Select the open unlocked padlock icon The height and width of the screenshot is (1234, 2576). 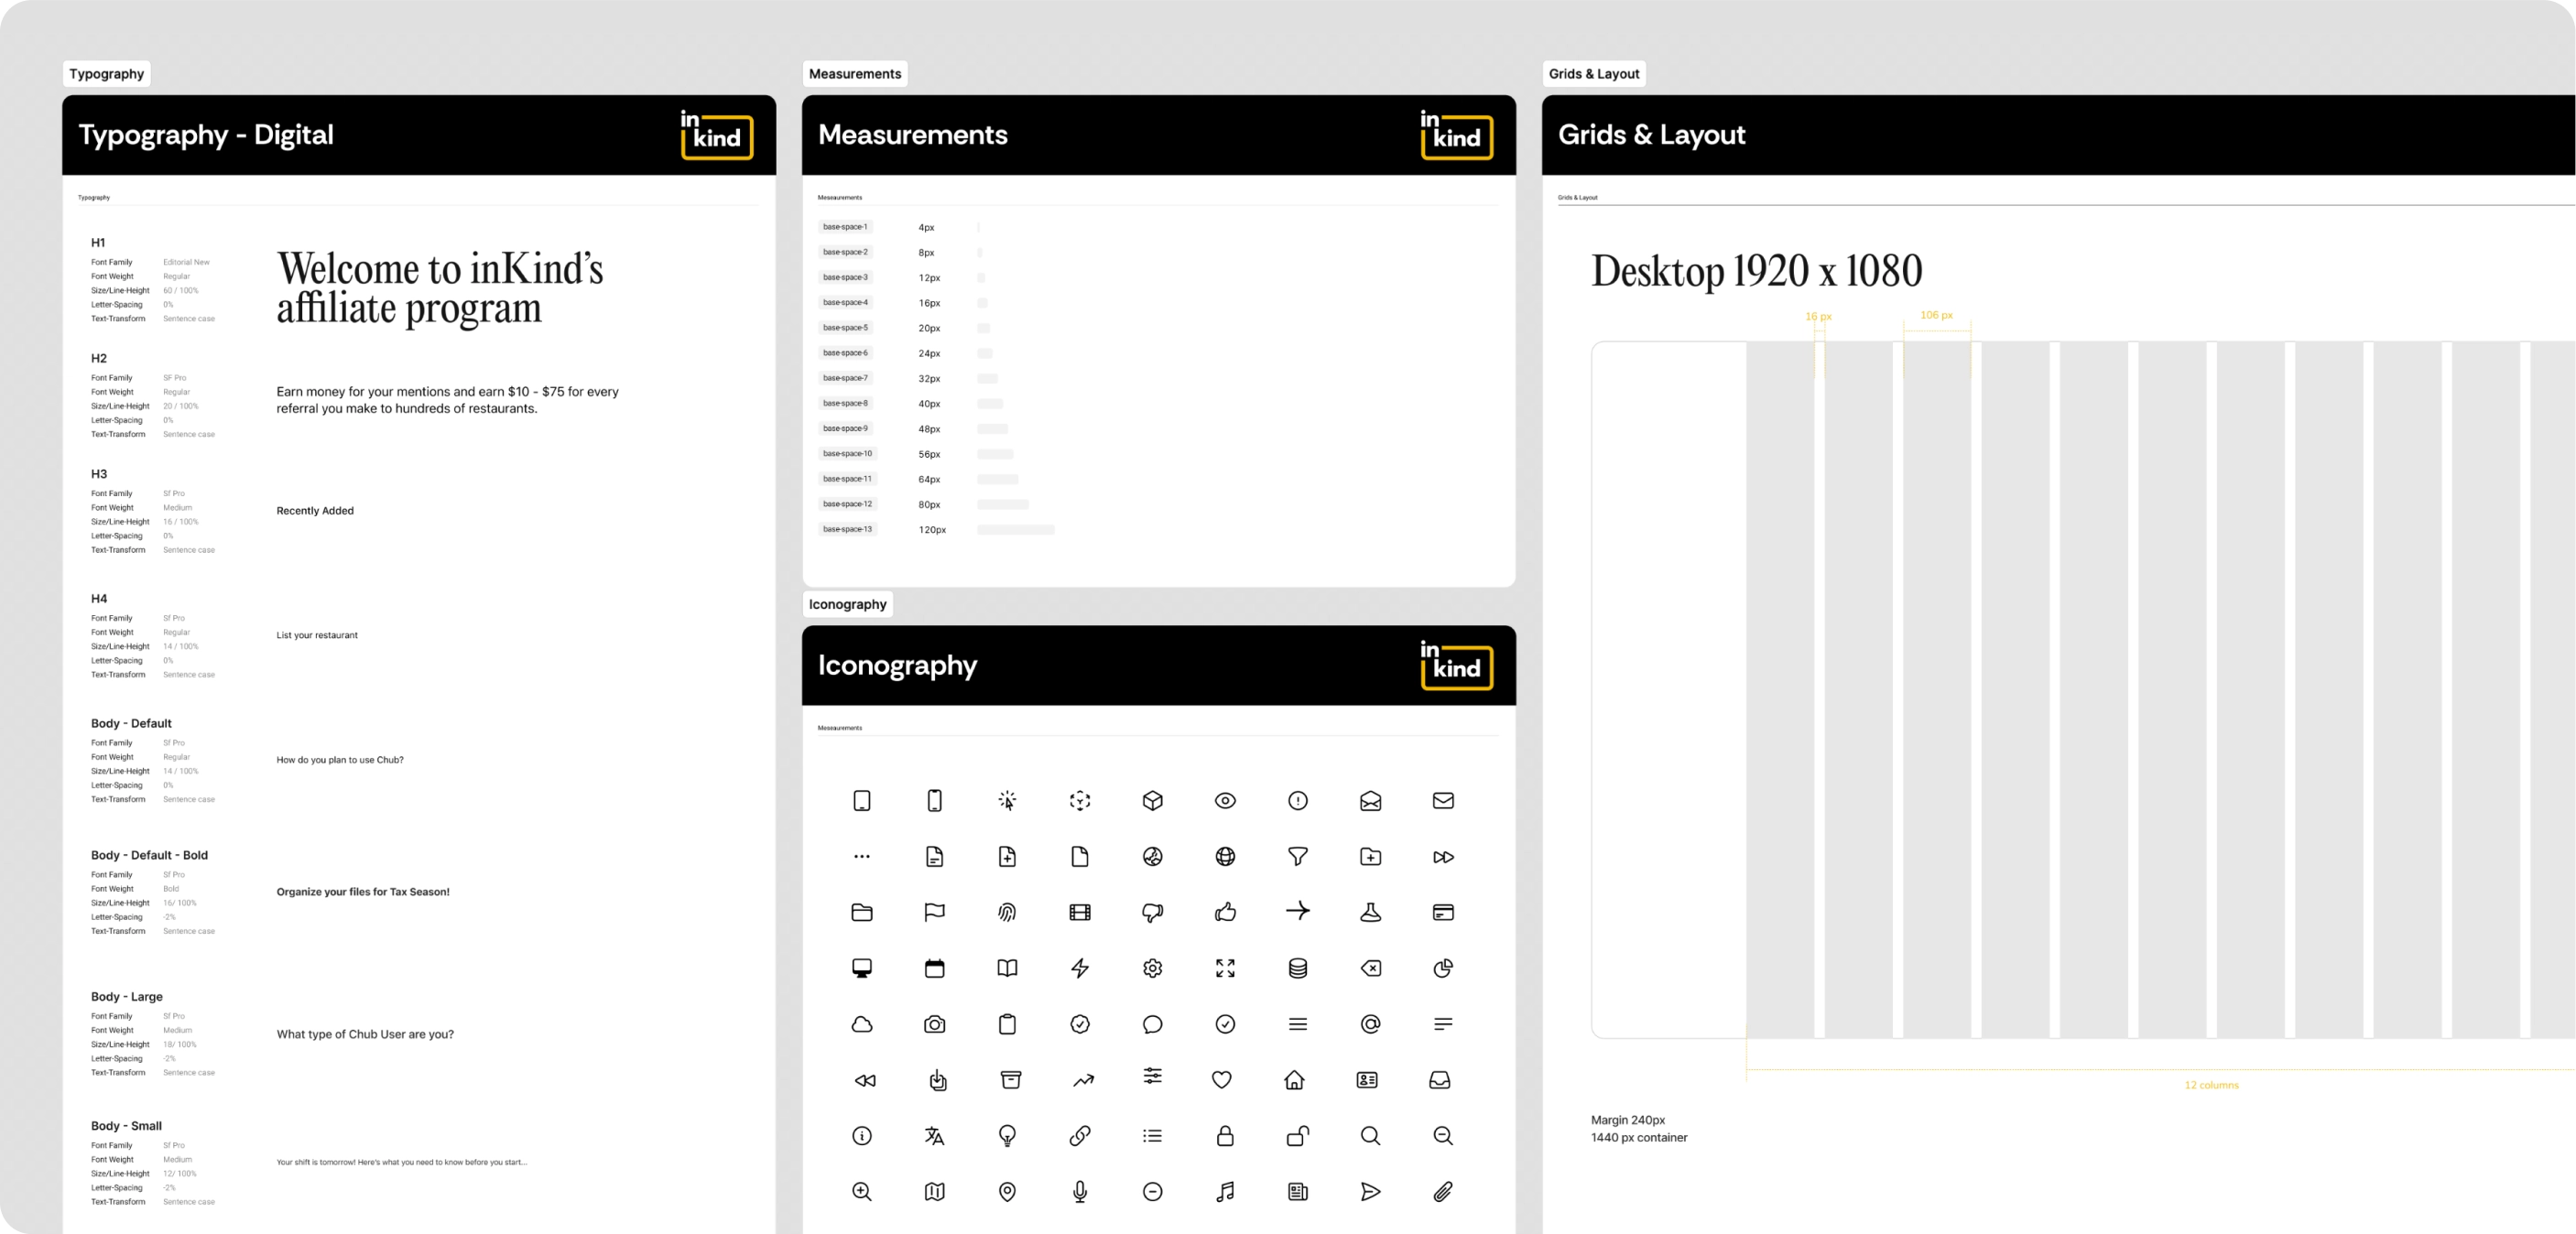pos(1297,1136)
